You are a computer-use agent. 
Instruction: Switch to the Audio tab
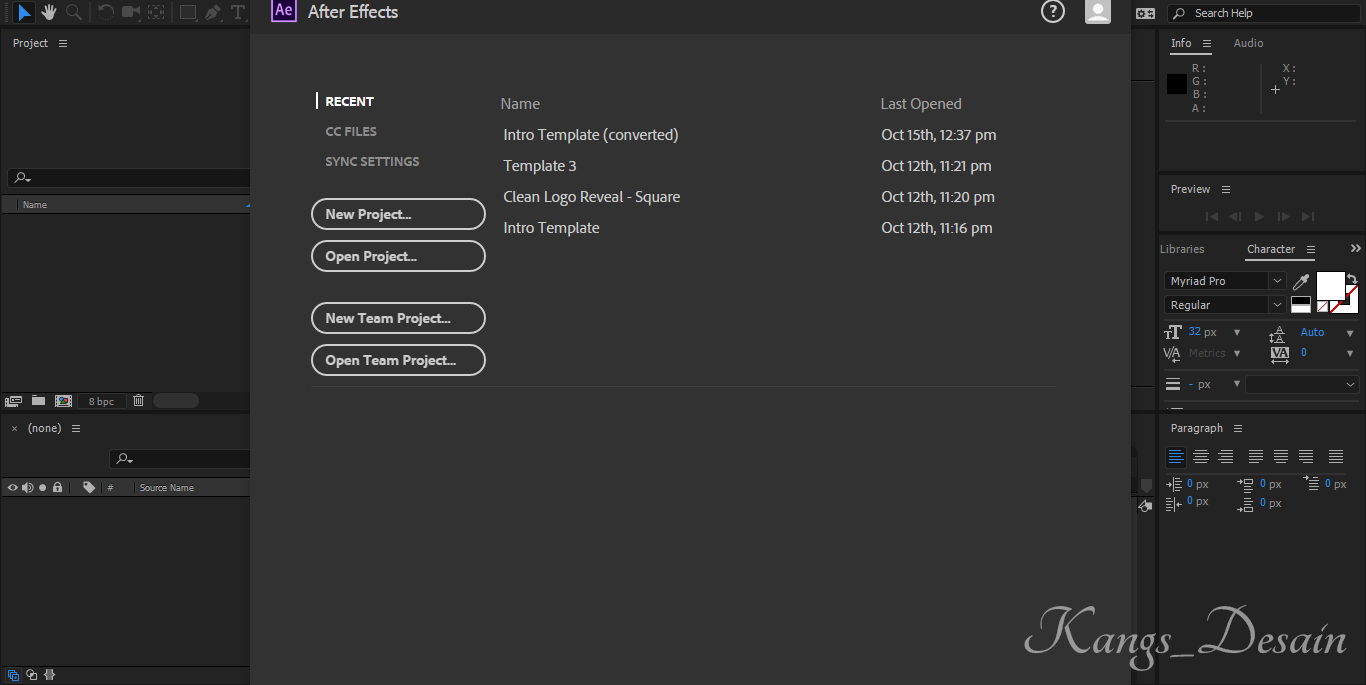point(1248,43)
